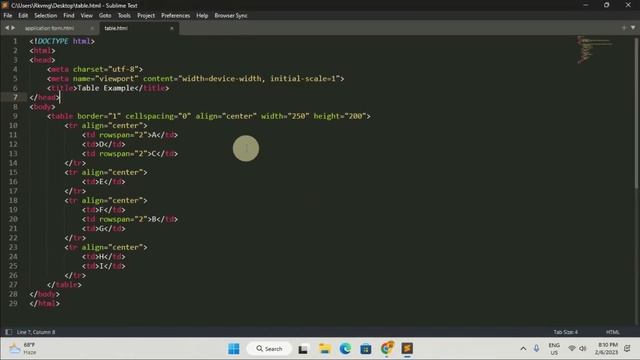The image size is (640, 360).
Task: Go to the next tab with right arrow
Action: click(x=13, y=28)
